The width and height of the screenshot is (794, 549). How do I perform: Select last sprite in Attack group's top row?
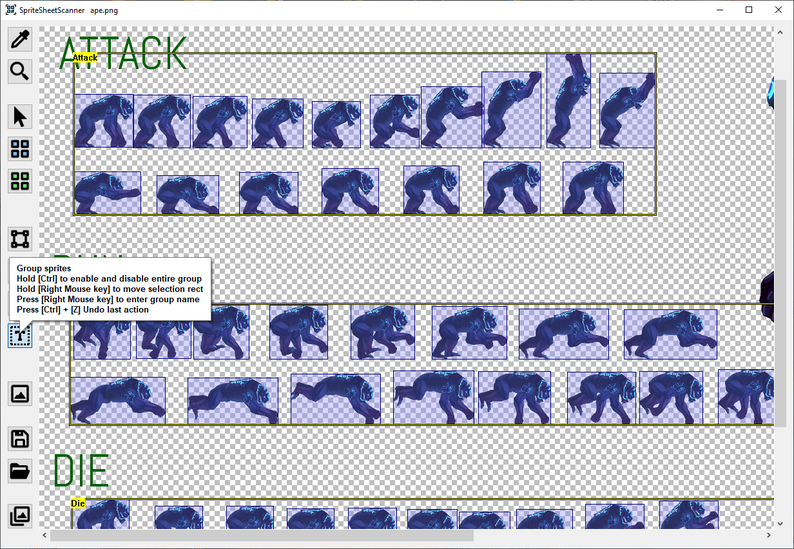(x=627, y=110)
